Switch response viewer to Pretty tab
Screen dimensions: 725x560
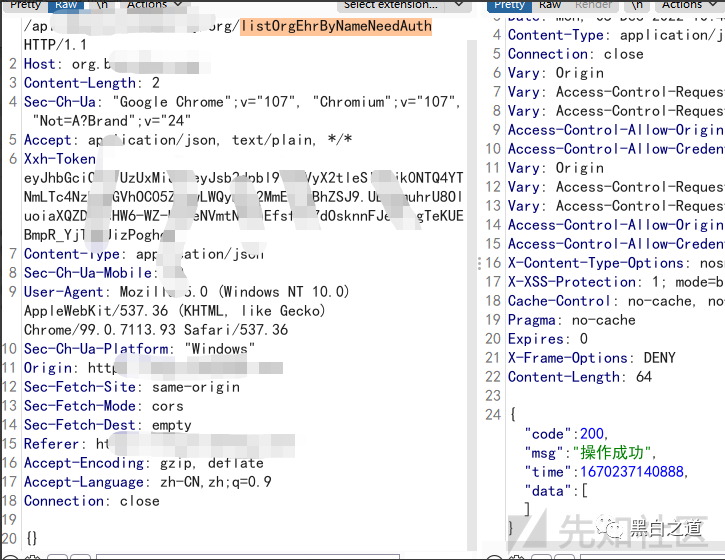pos(509,5)
